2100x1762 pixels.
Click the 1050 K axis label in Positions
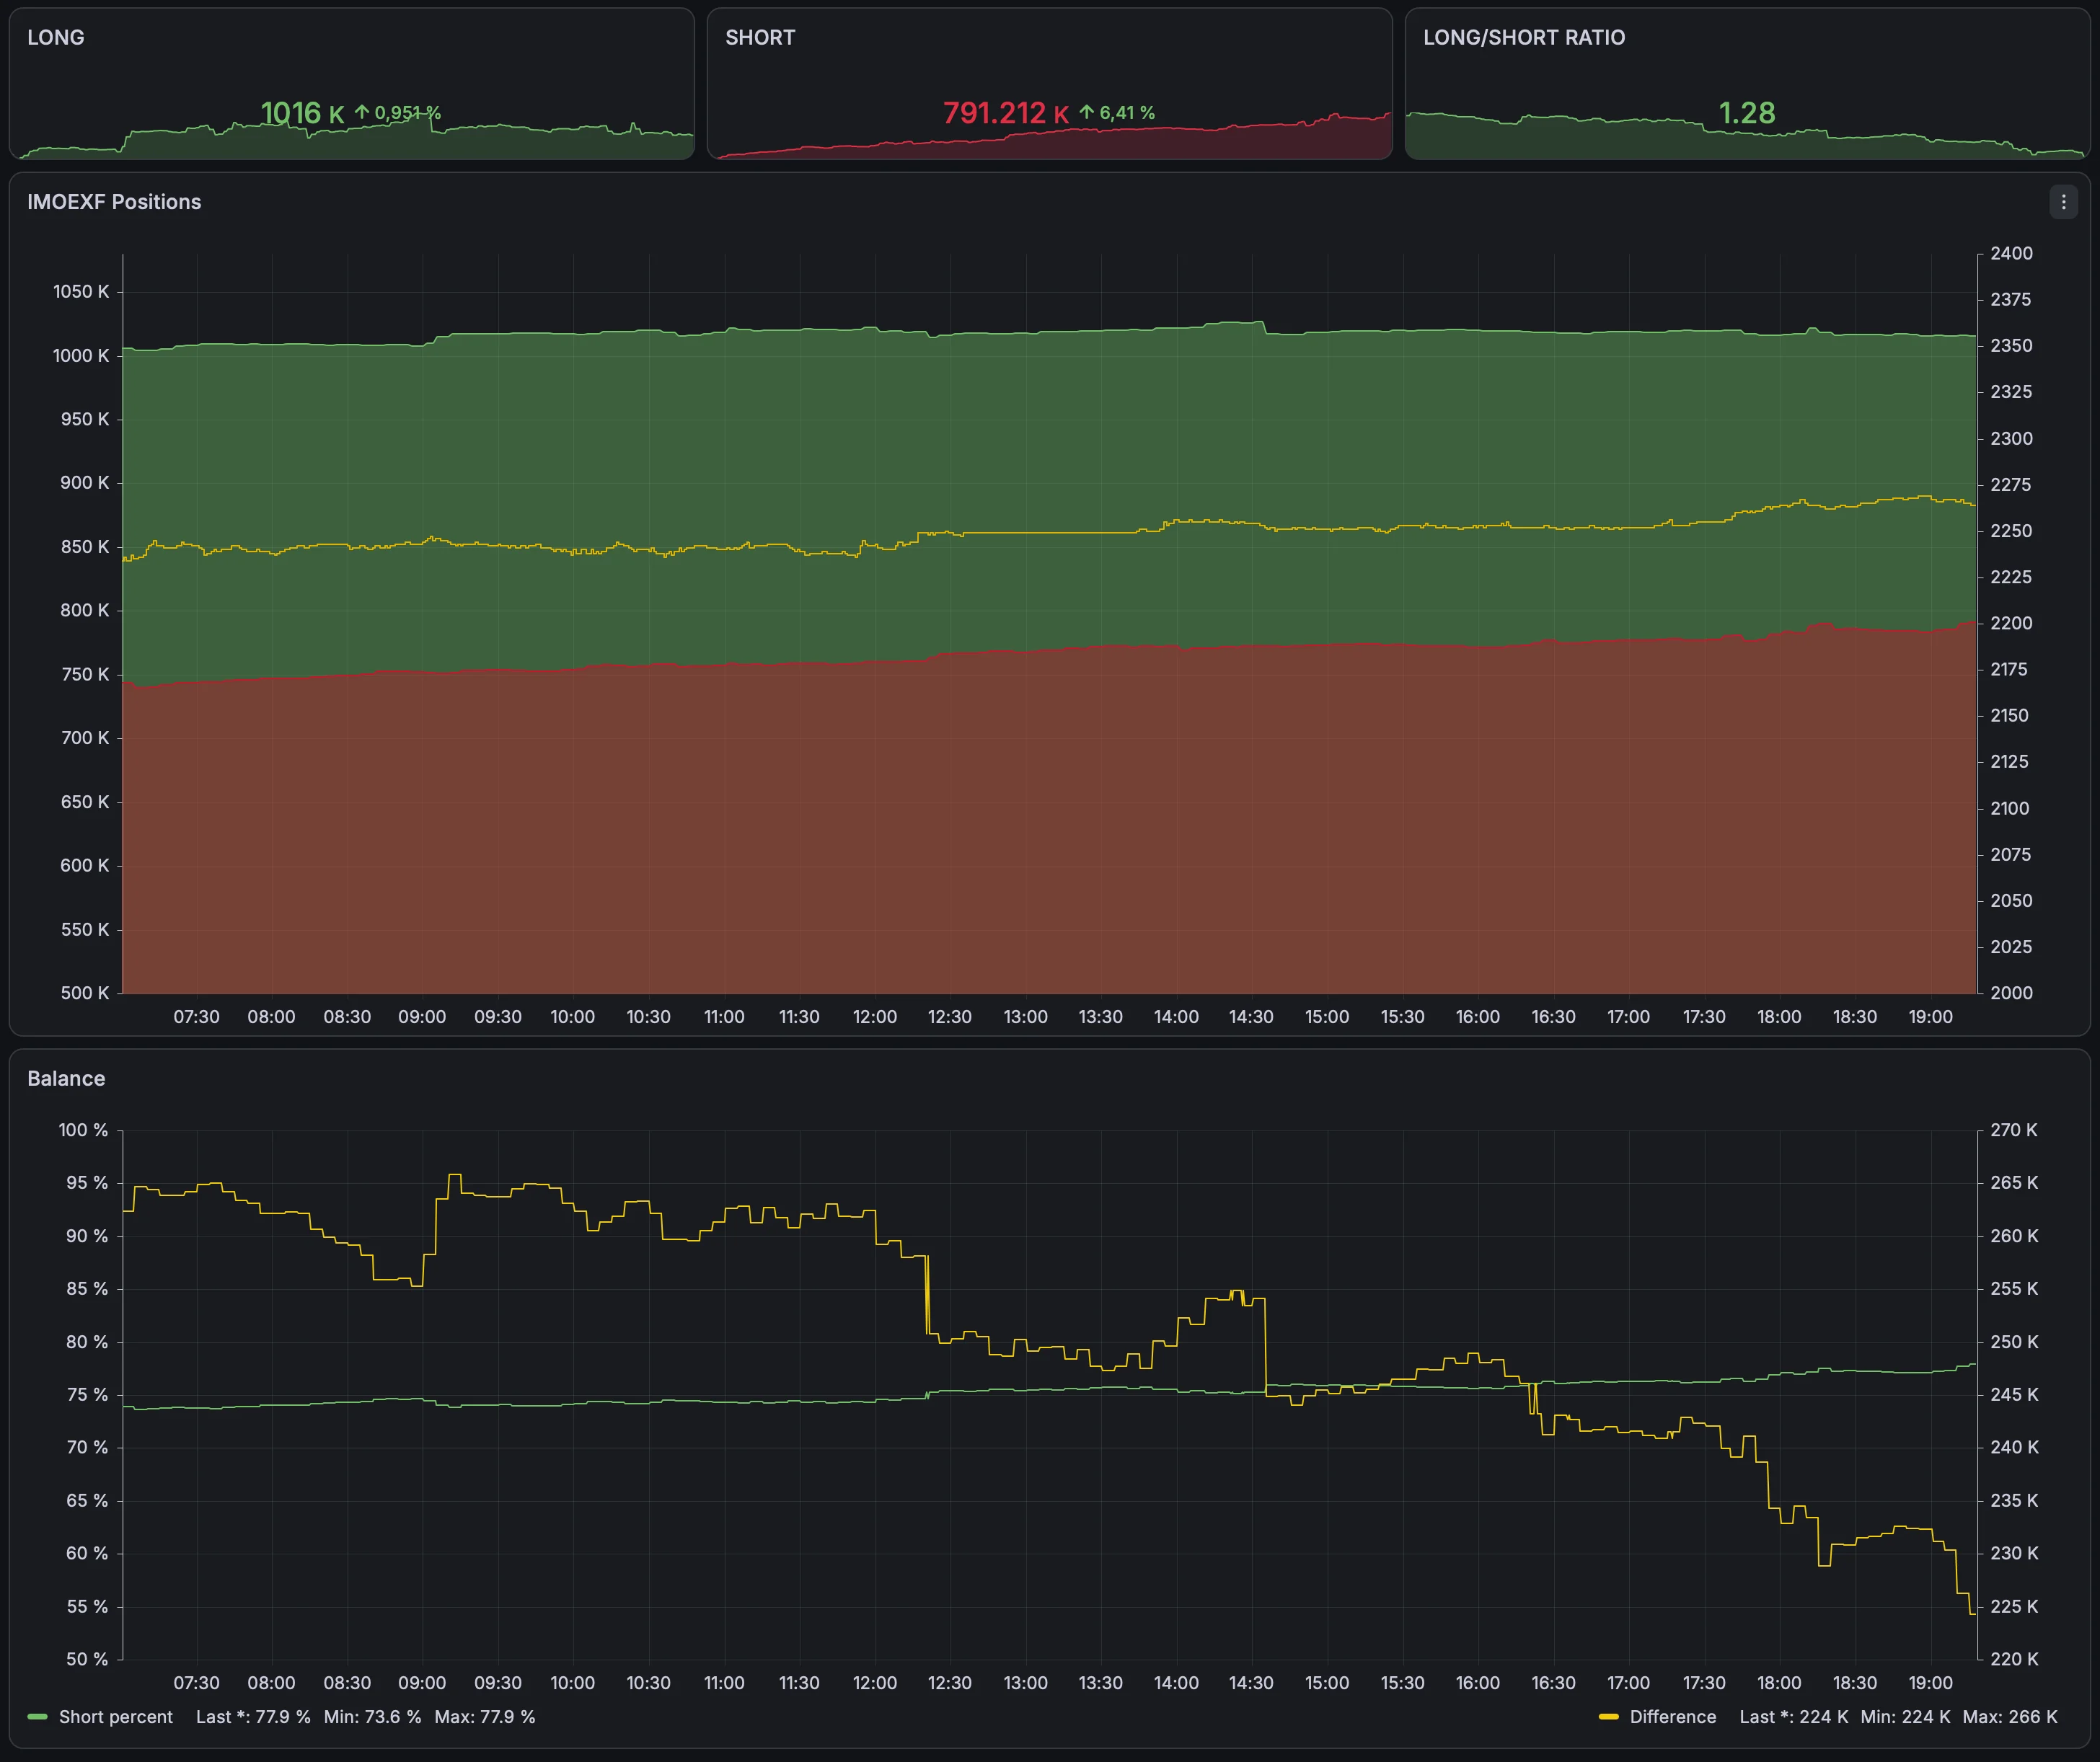click(81, 292)
